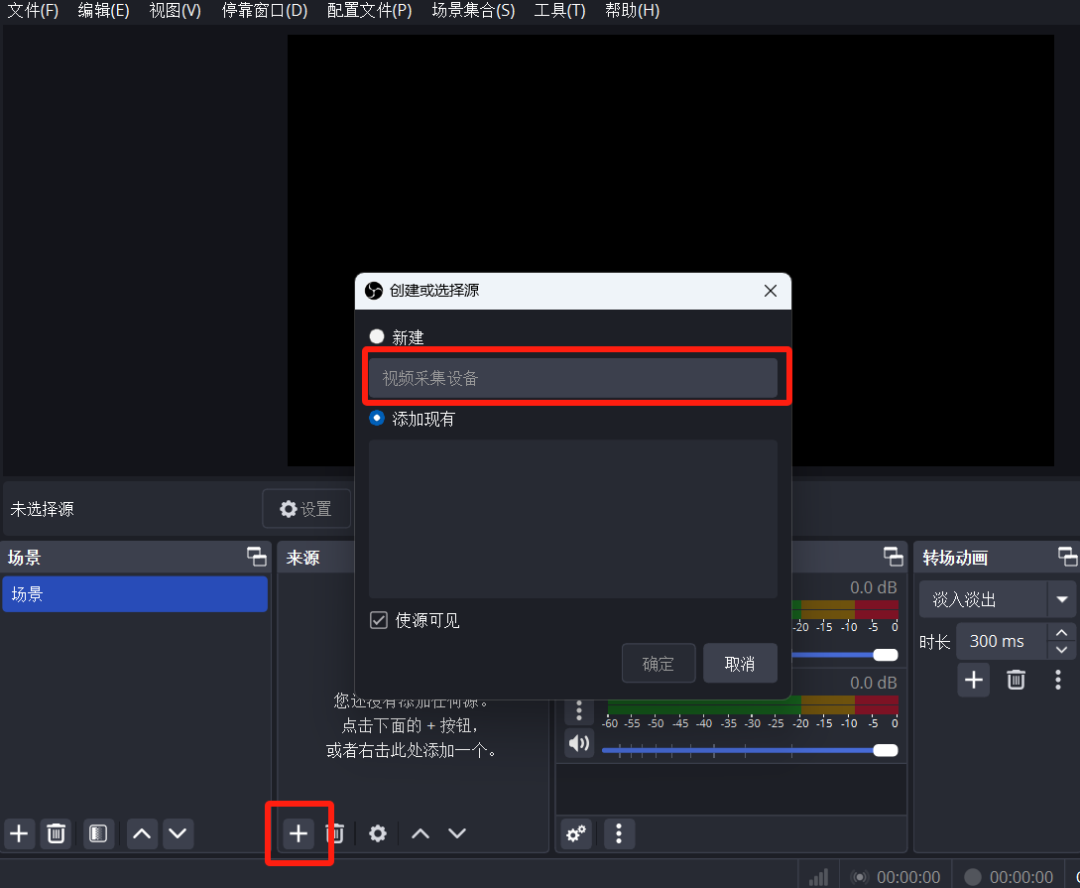This screenshot has width=1080, height=888.
Task: Remove transition with trash icon
Action: 1016,680
